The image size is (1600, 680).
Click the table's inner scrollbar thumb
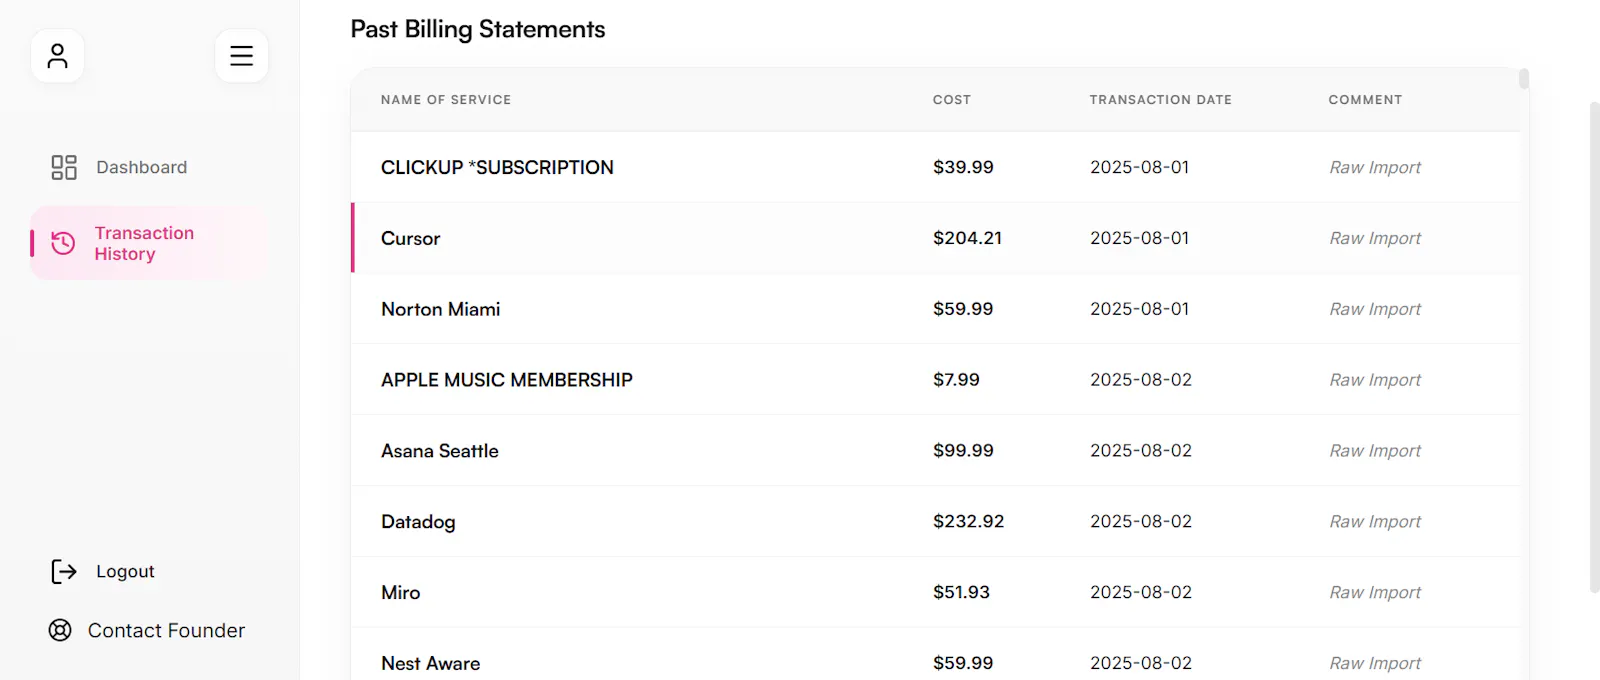pos(1524,78)
